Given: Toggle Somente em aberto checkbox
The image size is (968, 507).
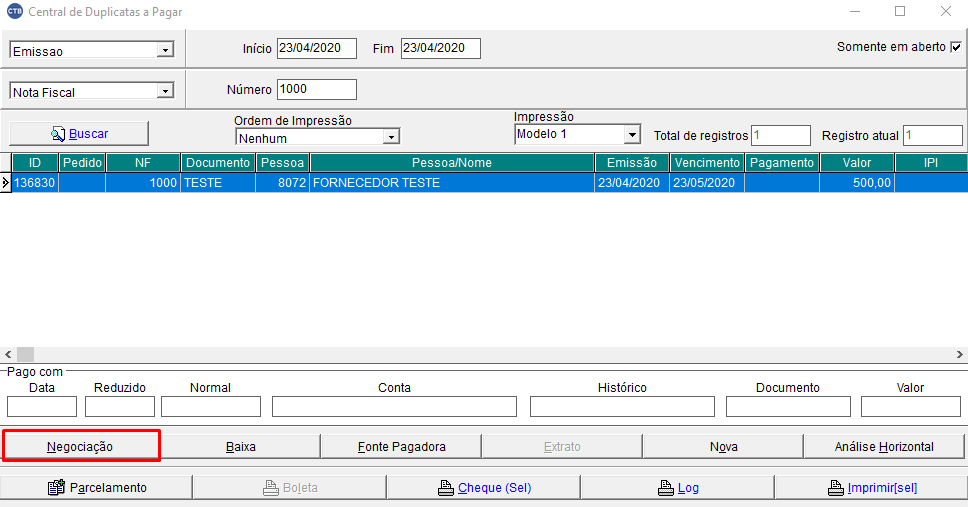Looking at the screenshot, I should coord(955,47).
